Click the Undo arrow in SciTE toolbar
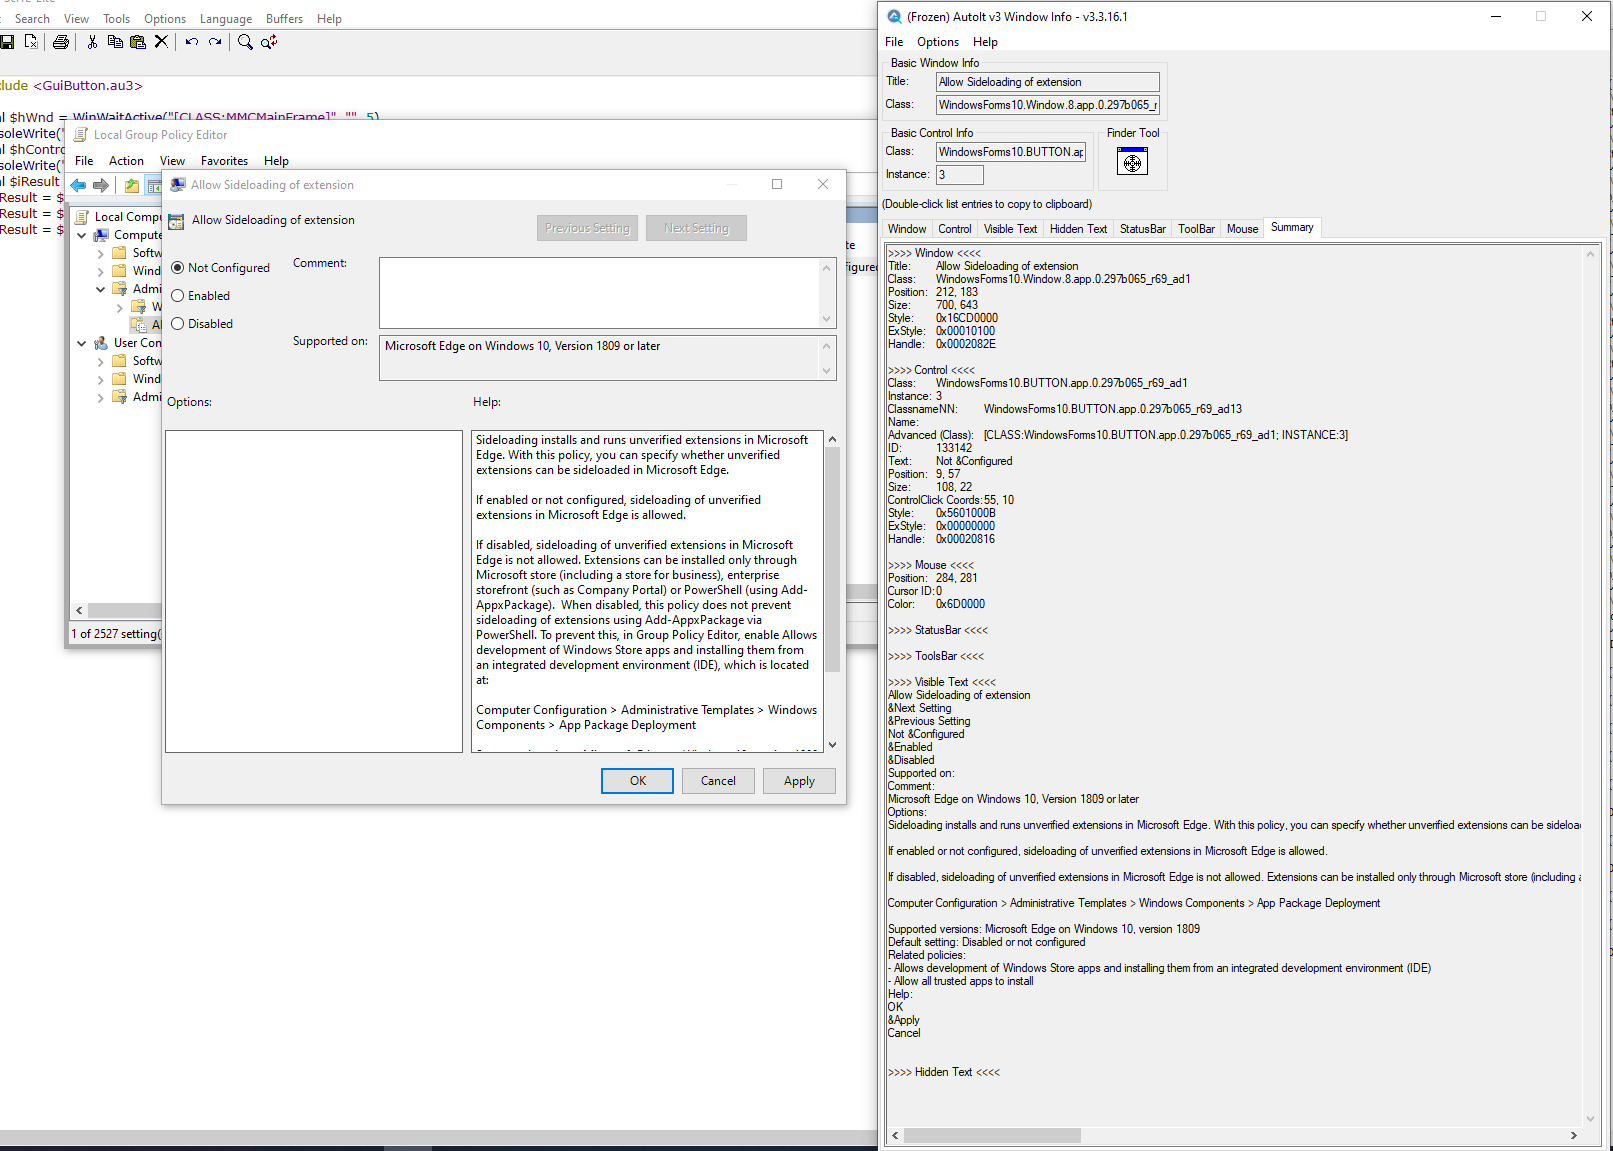Viewport: 1613px width, 1151px height. pos(192,42)
